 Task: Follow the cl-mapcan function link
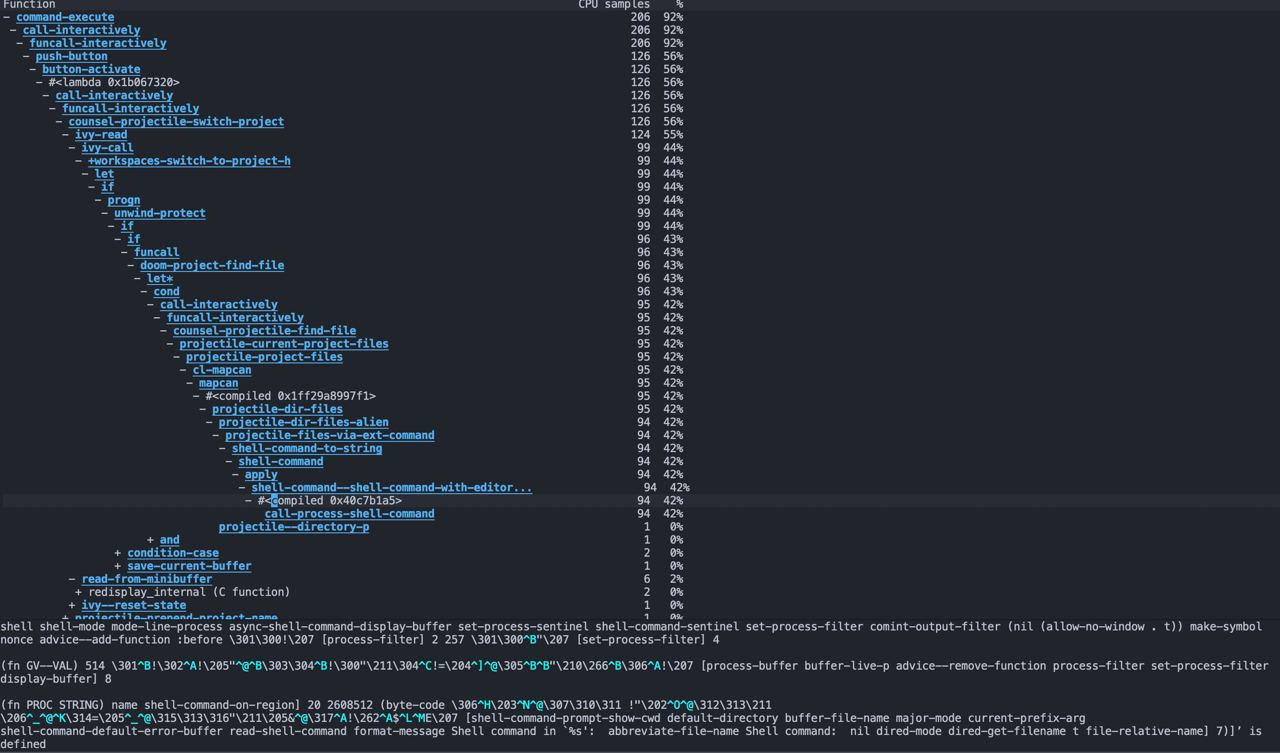click(x=222, y=369)
